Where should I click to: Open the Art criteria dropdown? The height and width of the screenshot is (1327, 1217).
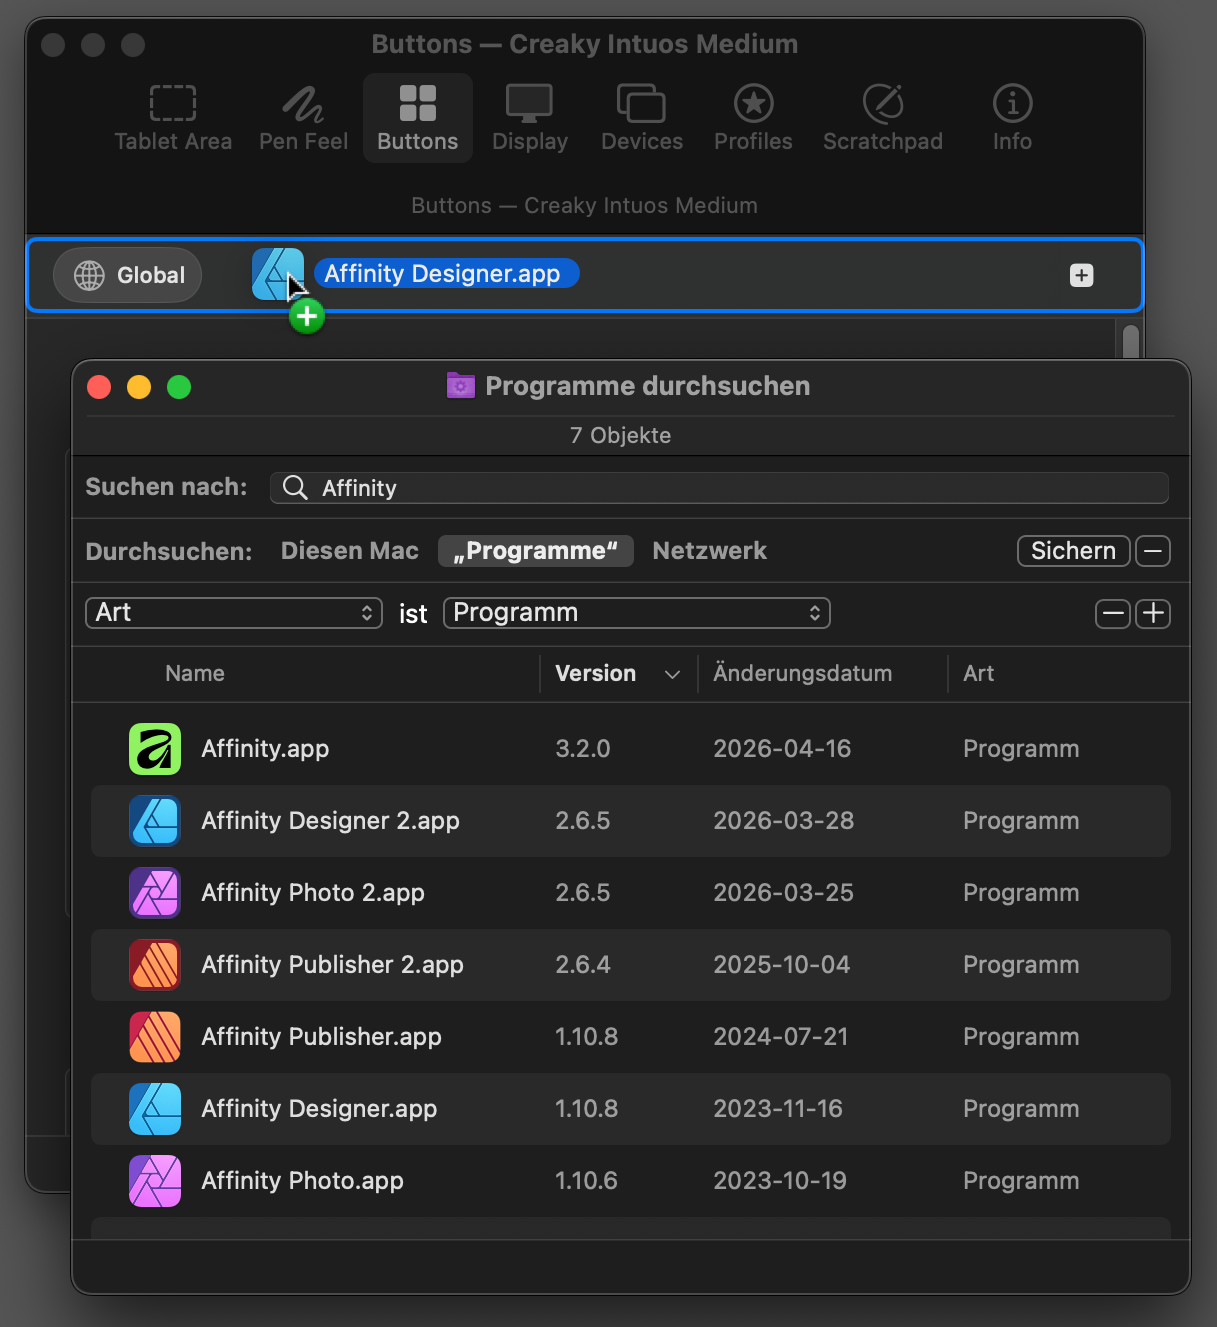pyautogui.click(x=234, y=613)
